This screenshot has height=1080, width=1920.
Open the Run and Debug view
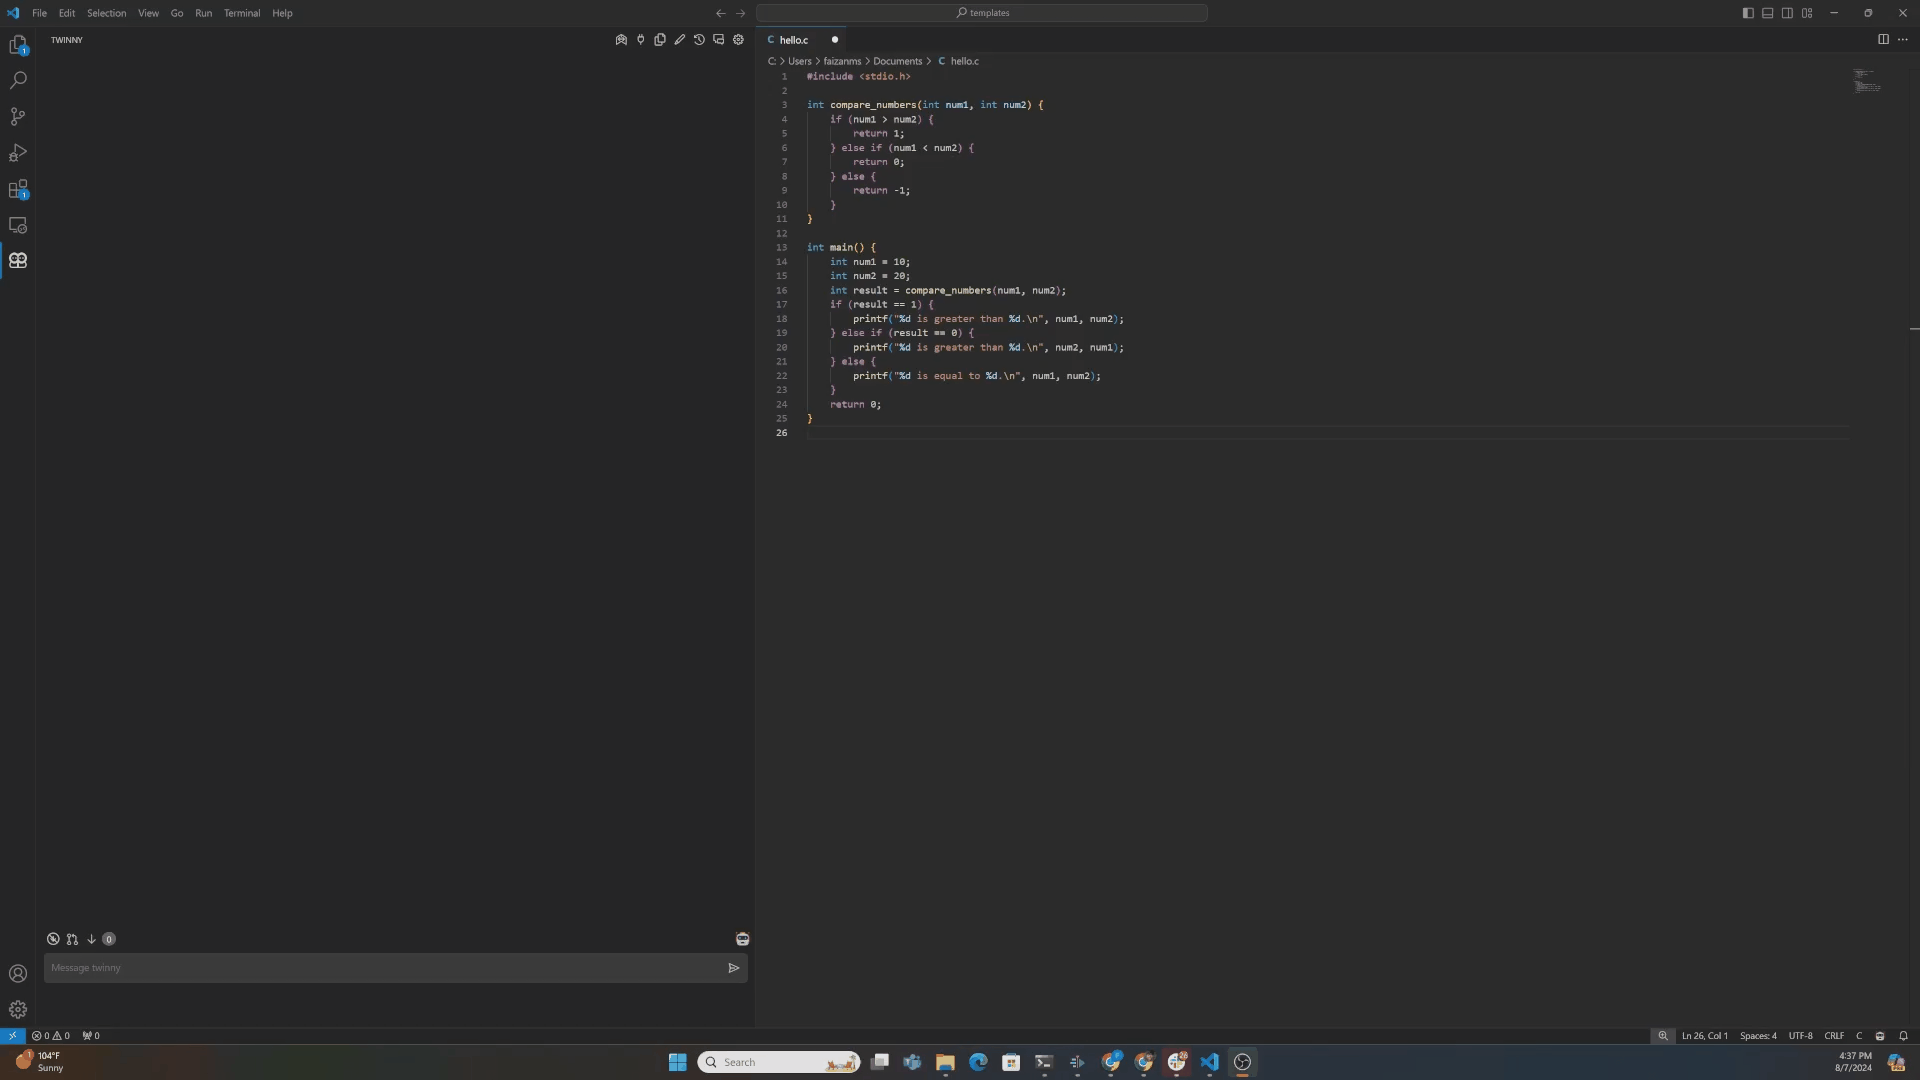pos(18,153)
